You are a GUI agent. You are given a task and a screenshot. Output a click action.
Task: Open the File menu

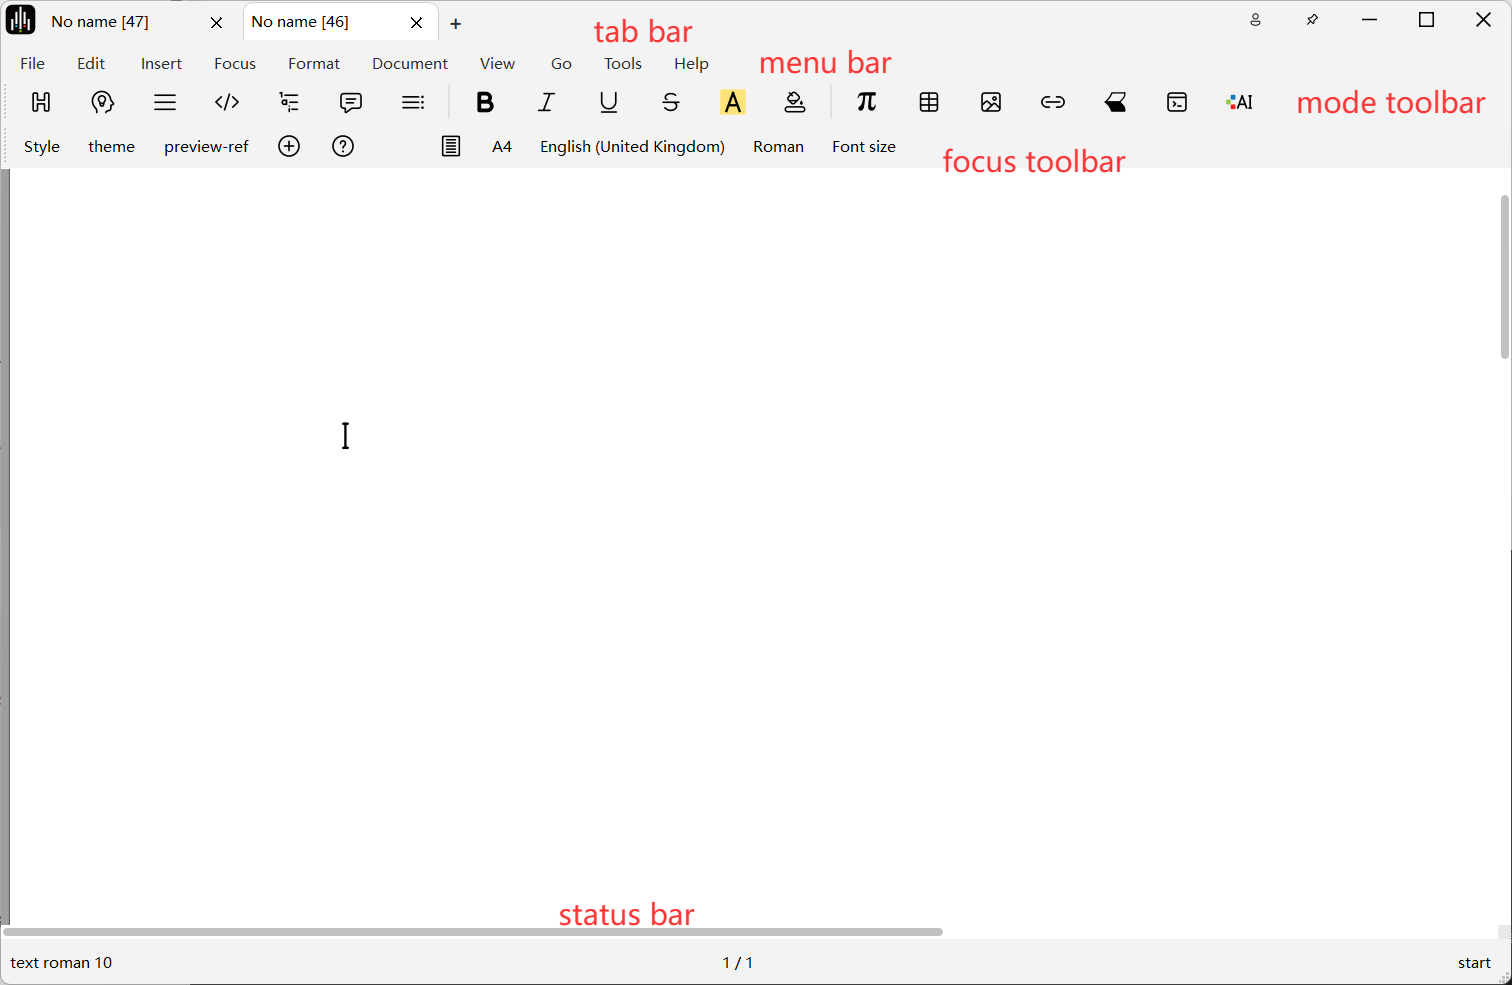point(32,63)
